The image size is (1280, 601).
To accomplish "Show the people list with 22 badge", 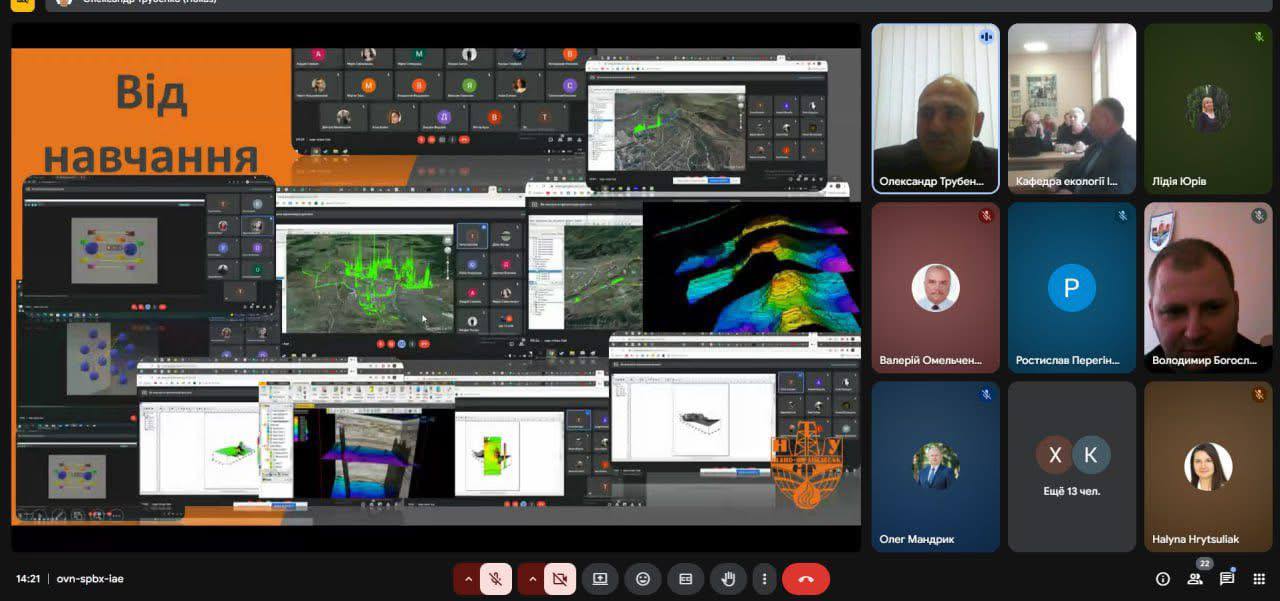I will 1195,578.
